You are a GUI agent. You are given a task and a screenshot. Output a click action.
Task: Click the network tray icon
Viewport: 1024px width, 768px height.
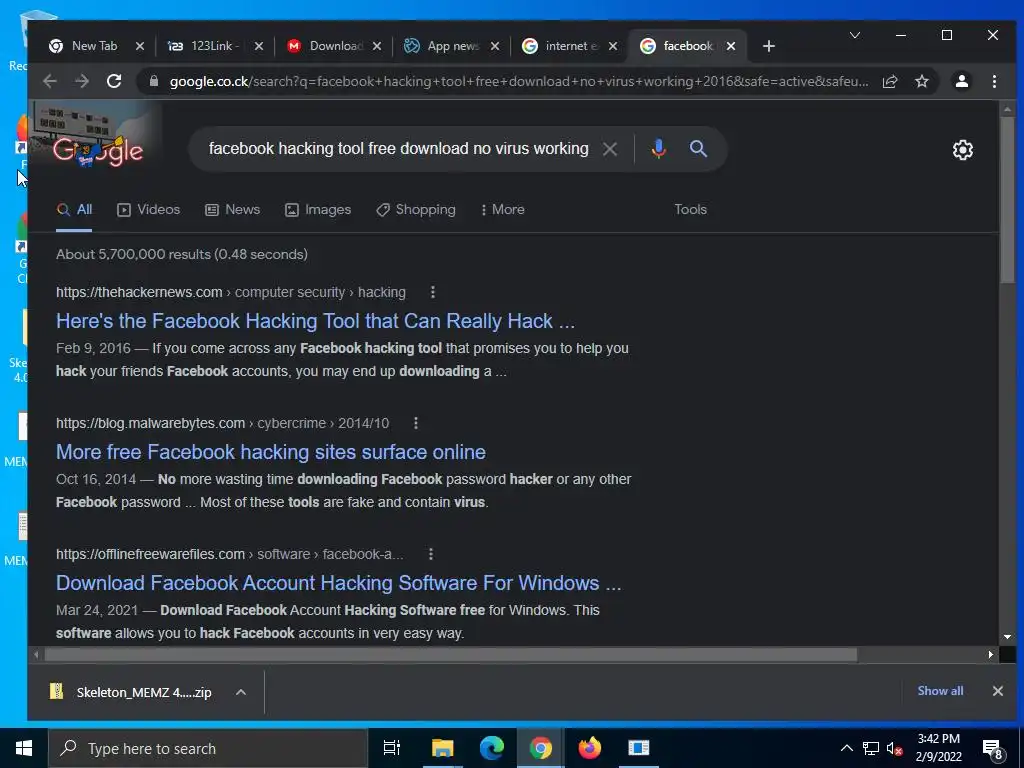[871, 748]
